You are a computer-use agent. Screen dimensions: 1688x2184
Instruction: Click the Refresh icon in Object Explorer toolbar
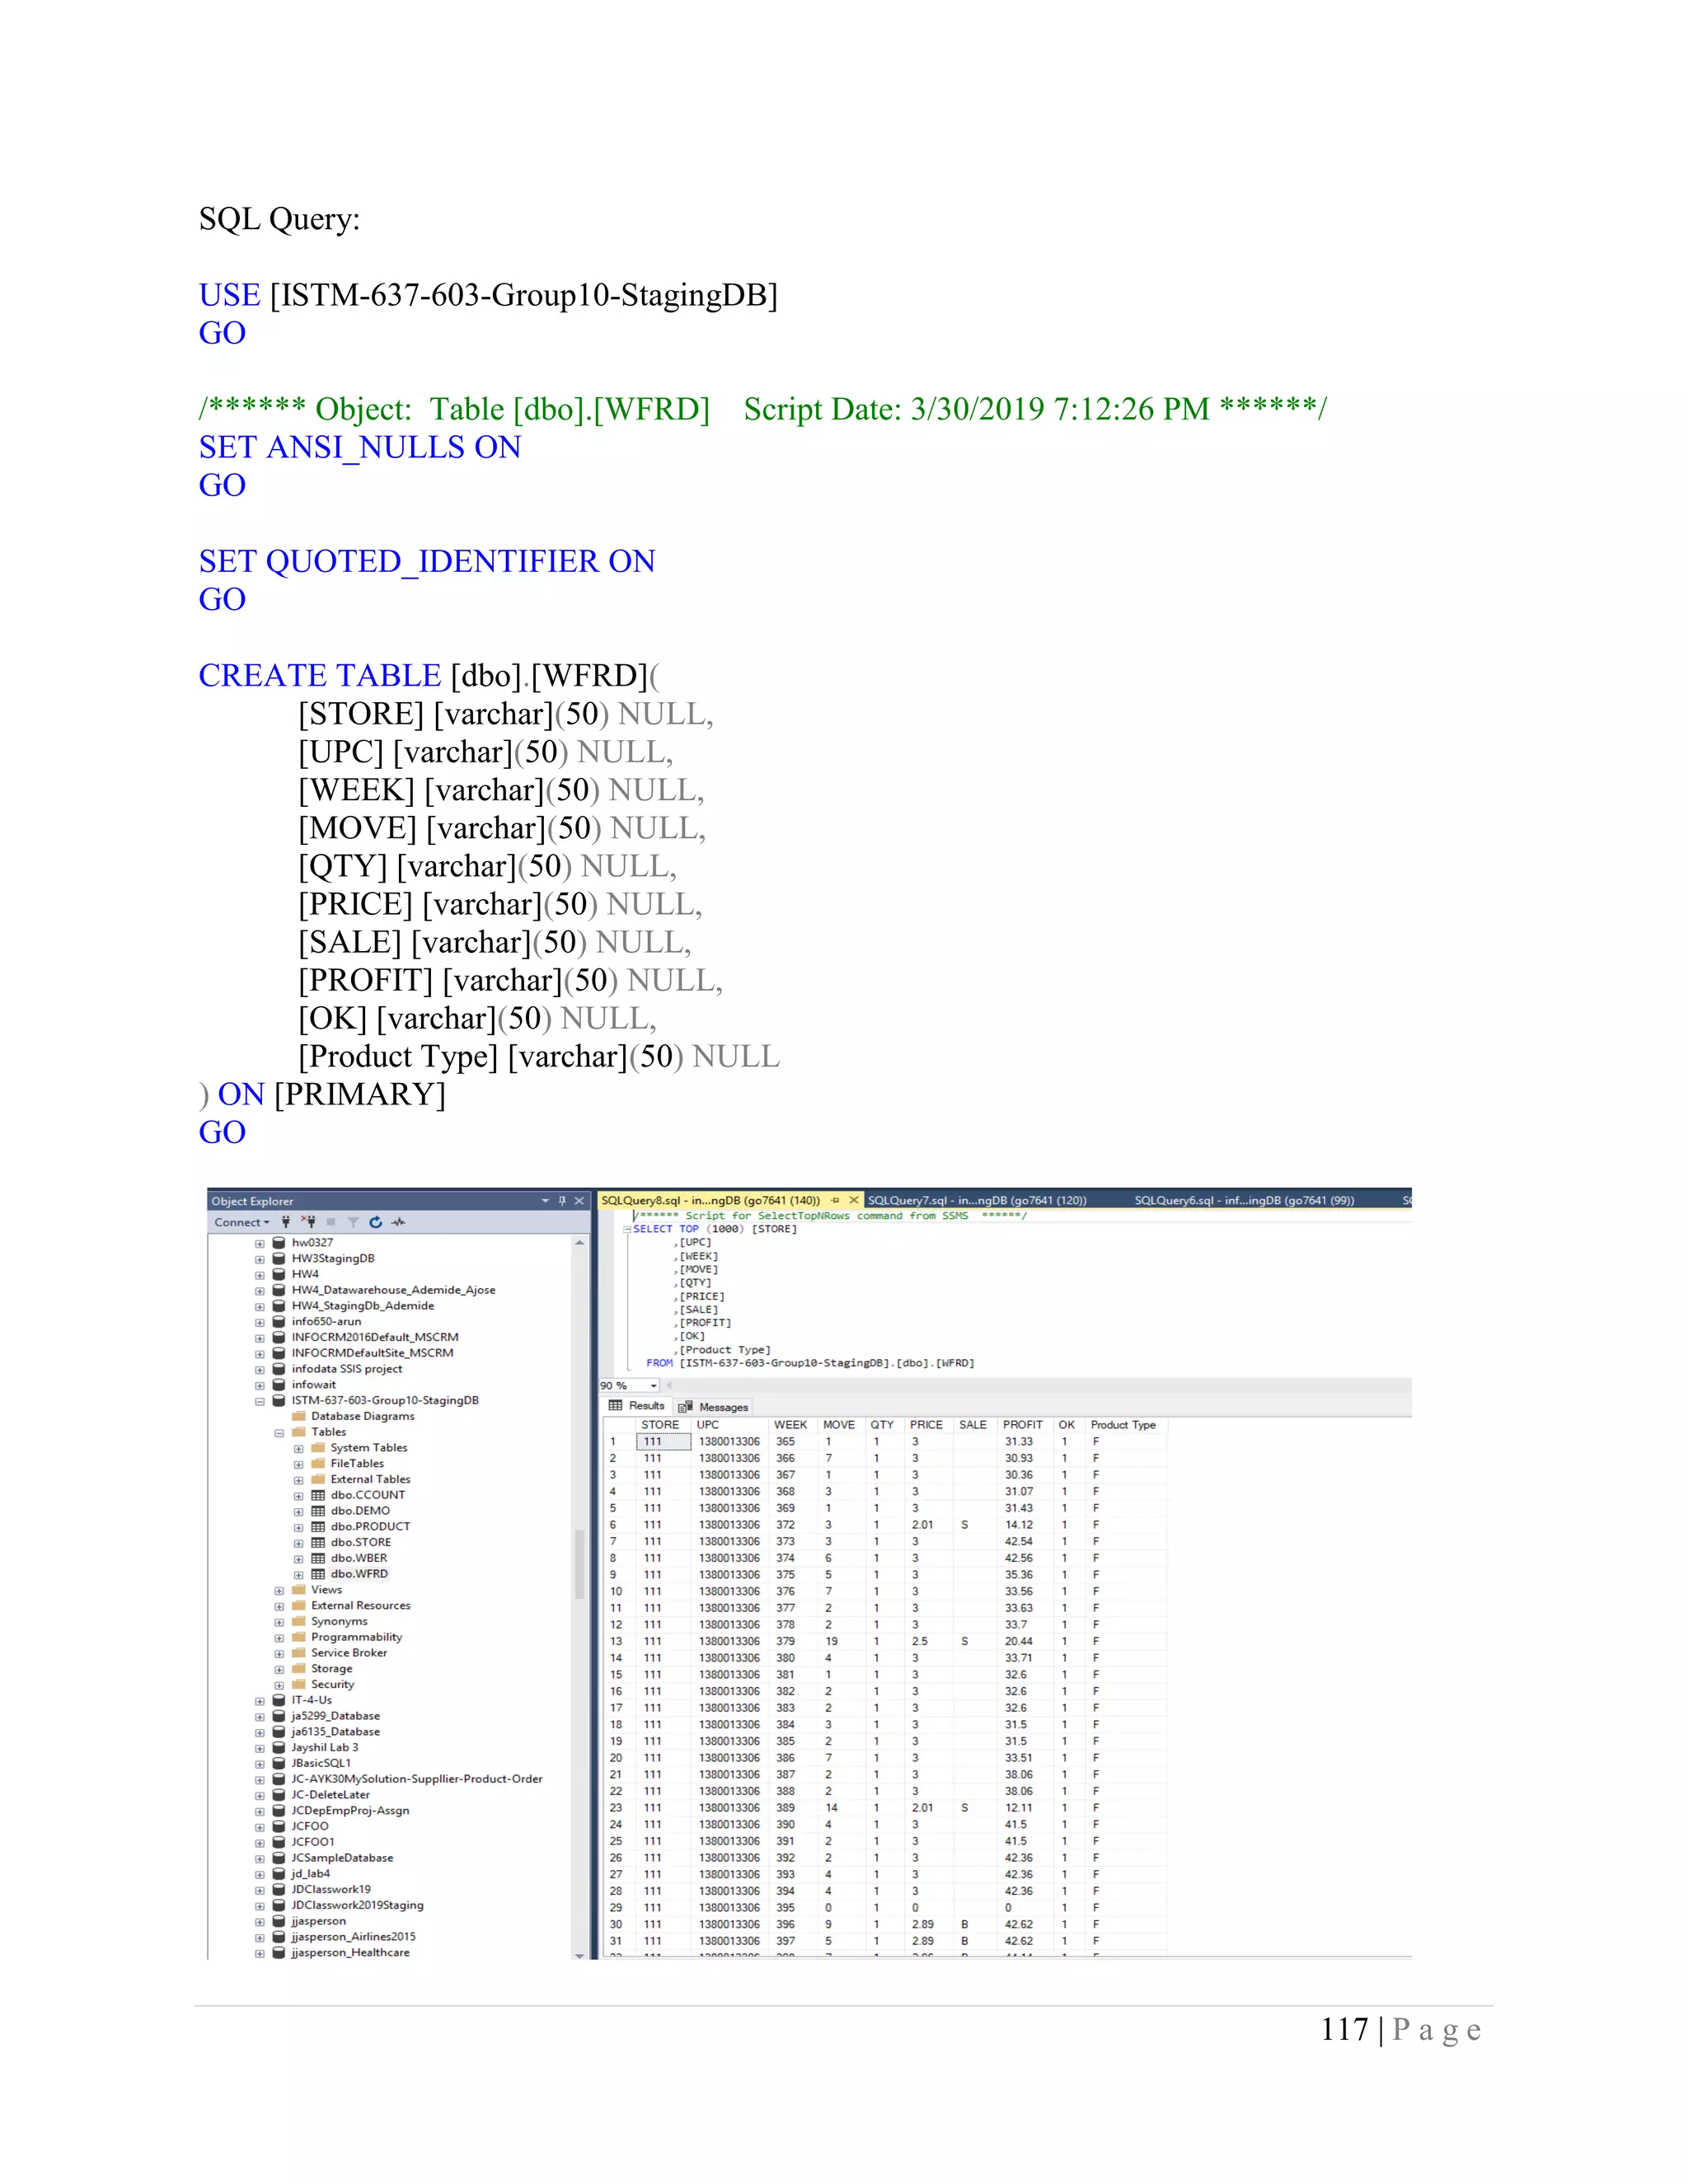[x=376, y=1222]
